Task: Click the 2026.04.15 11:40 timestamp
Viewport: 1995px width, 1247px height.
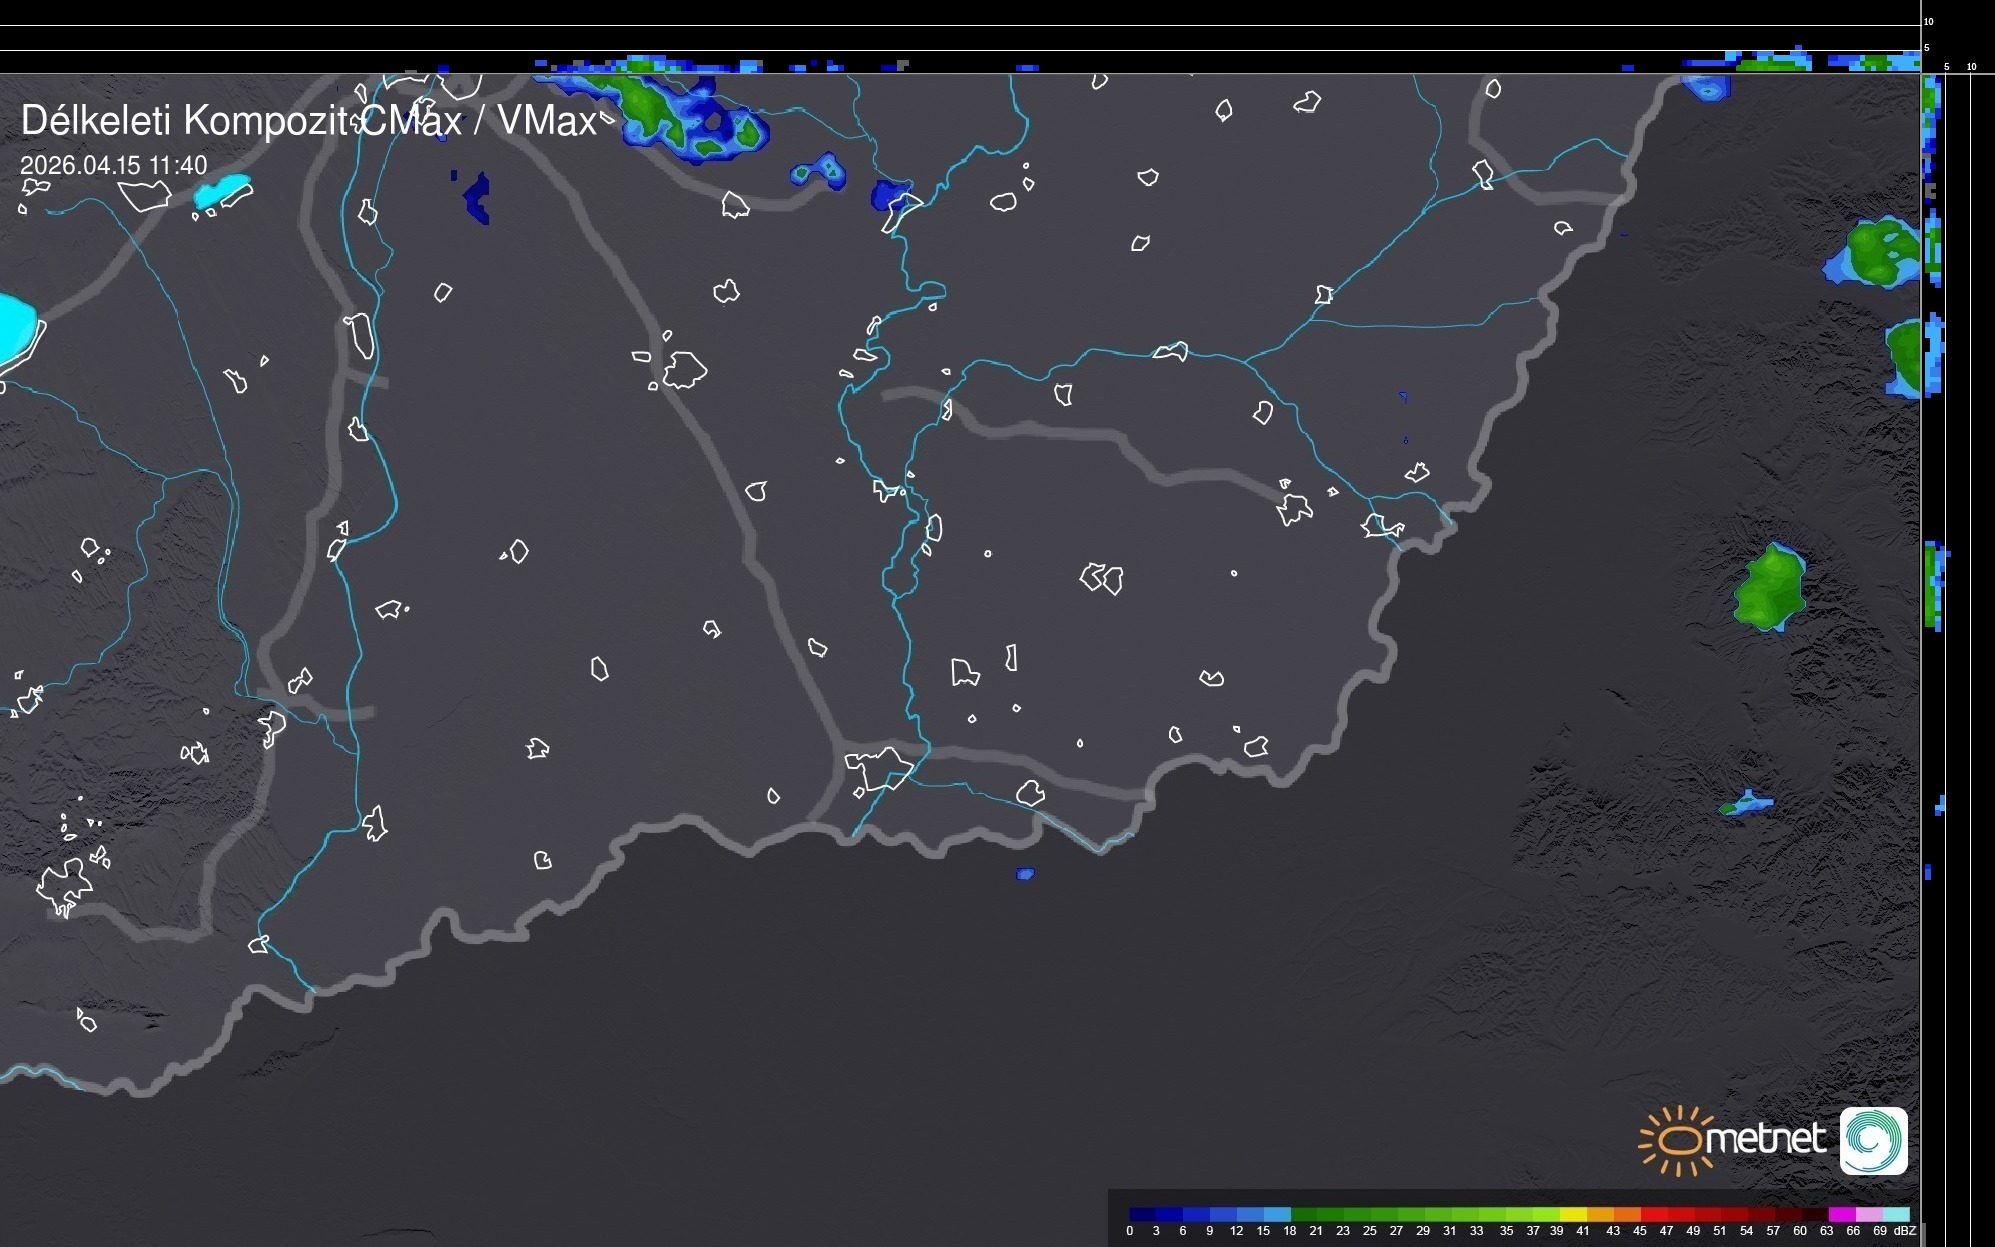Action: pyautogui.click(x=114, y=165)
